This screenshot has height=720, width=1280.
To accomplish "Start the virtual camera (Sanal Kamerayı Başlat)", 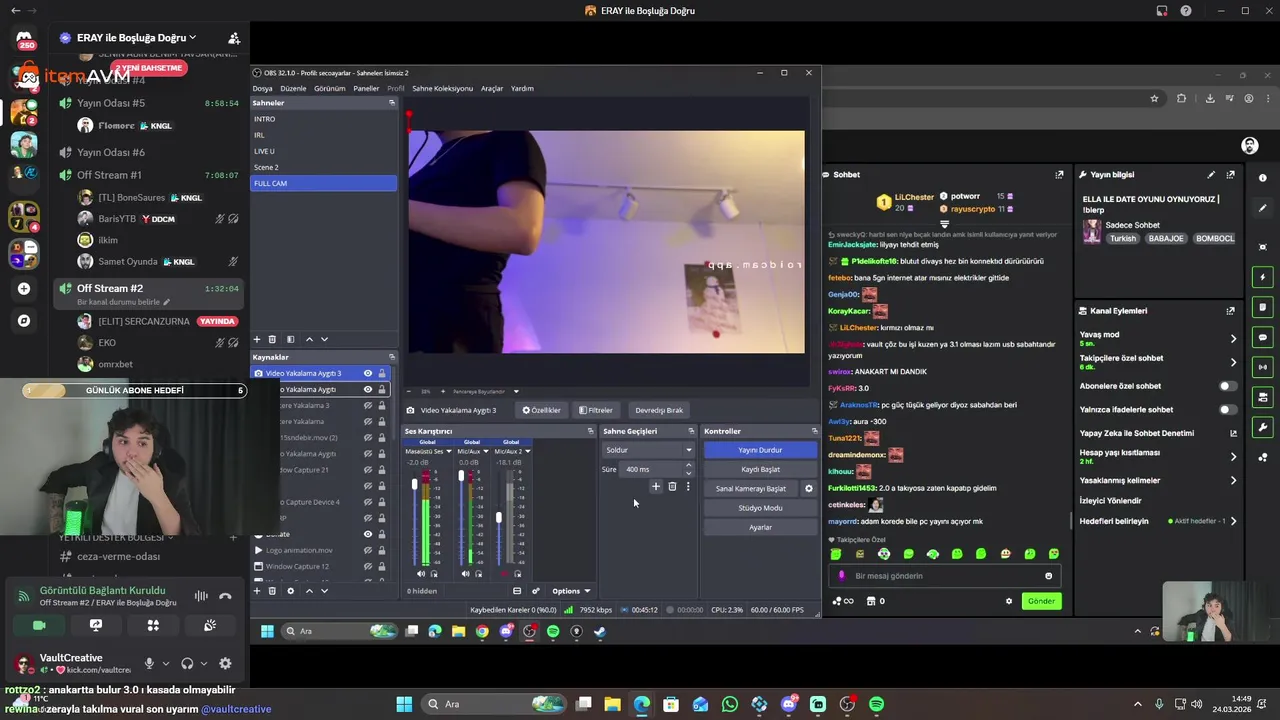I will pos(751,488).
